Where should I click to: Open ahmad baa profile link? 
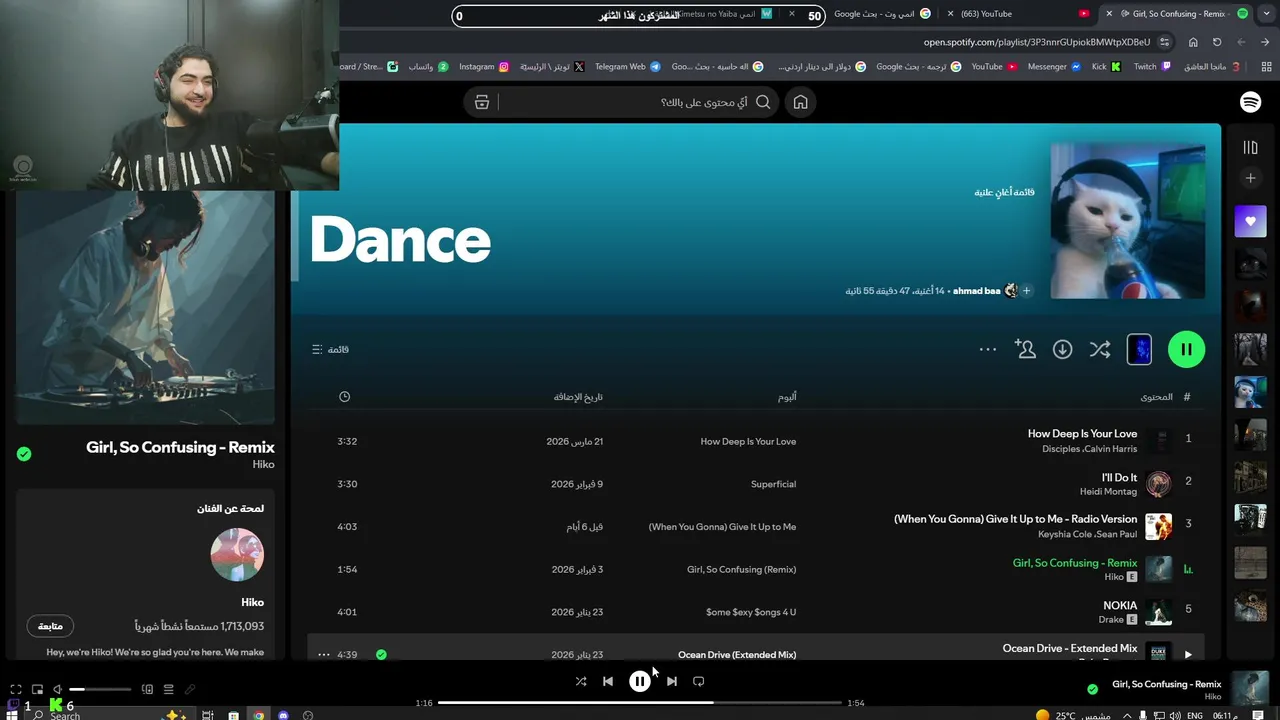[976, 291]
